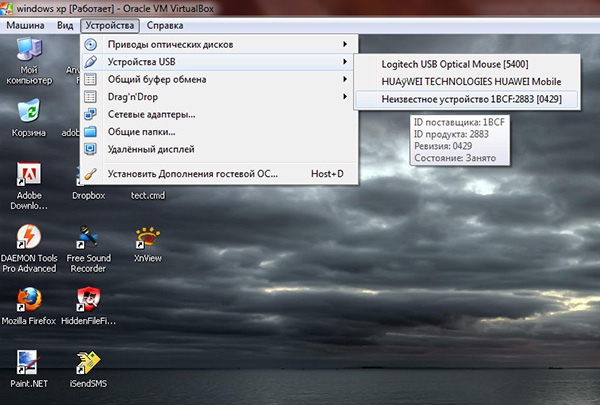Open the iSendSMS desktop icon
The width and height of the screenshot is (600, 405).
tap(89, 361)
